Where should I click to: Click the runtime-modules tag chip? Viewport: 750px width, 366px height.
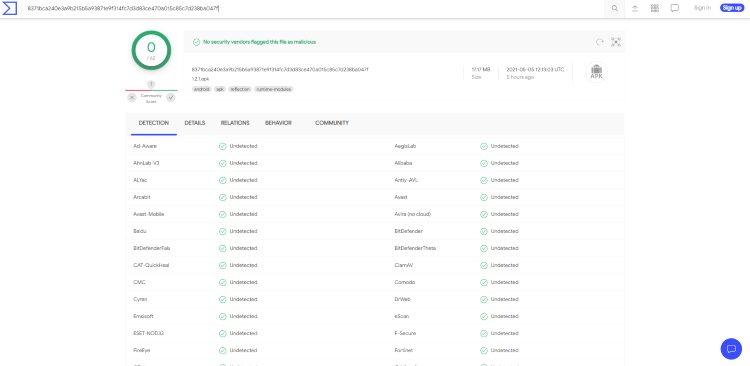point(274,89)
